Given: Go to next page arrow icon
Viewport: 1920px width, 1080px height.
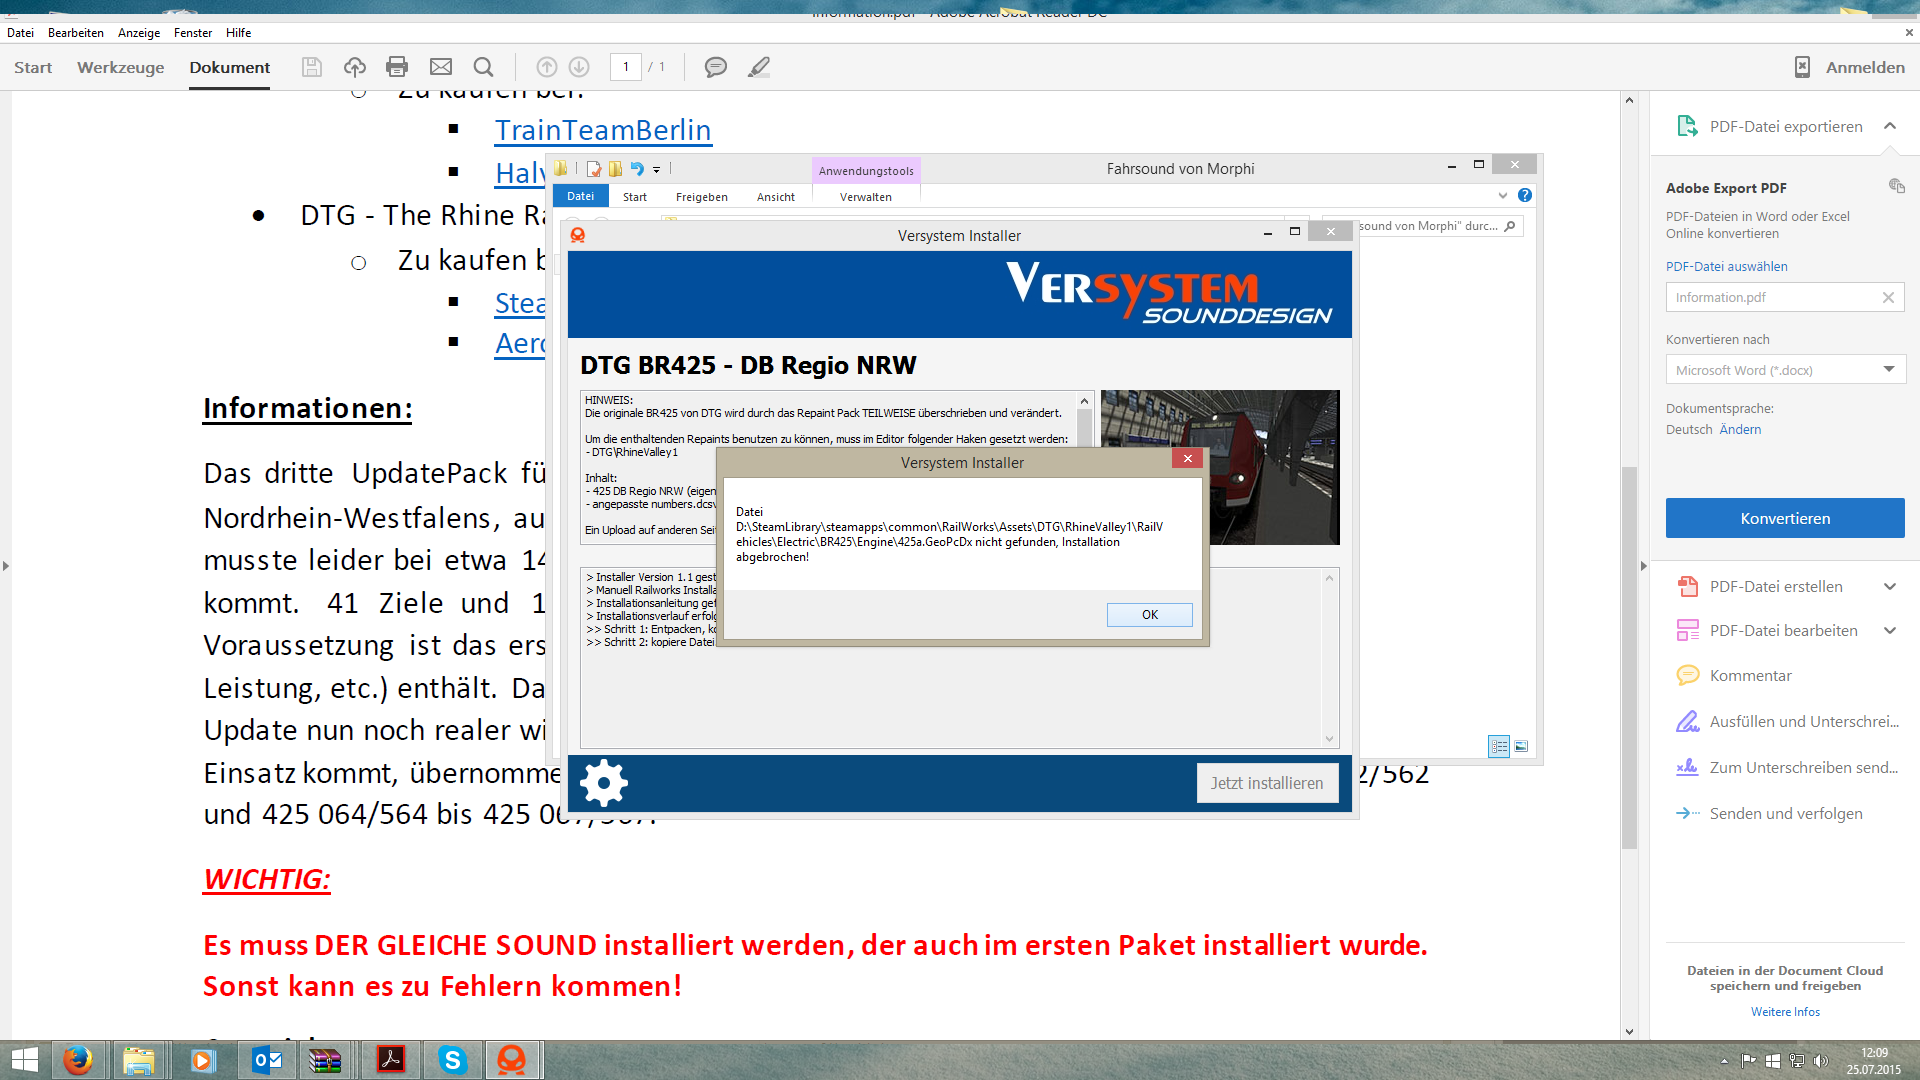Looking at the screenshot, I should click(x=579, y=67).
